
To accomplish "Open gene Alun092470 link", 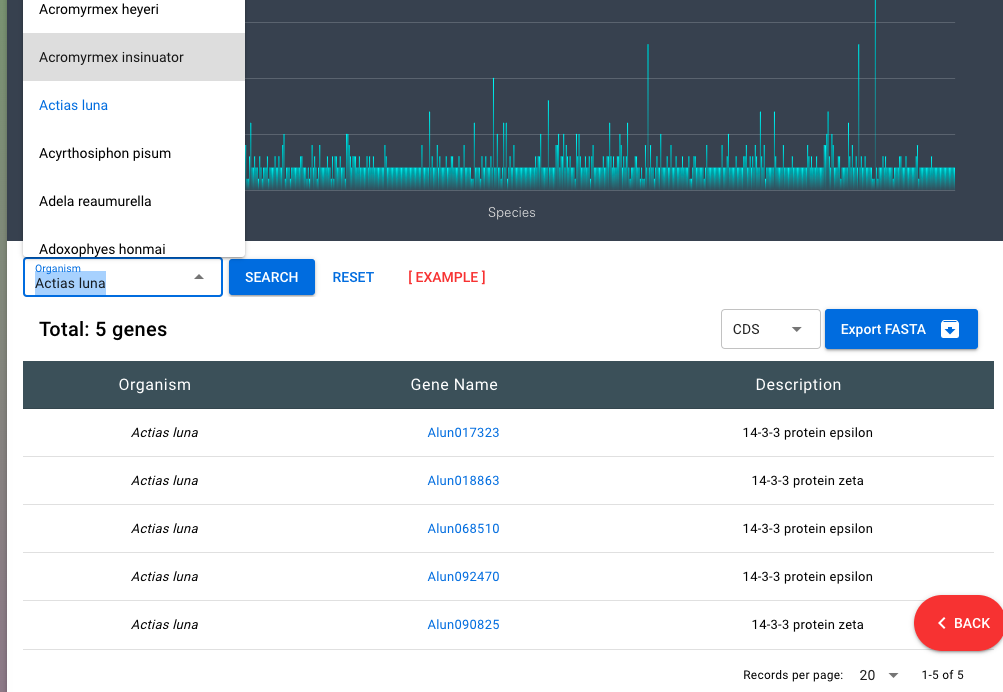I will (463, 577).
